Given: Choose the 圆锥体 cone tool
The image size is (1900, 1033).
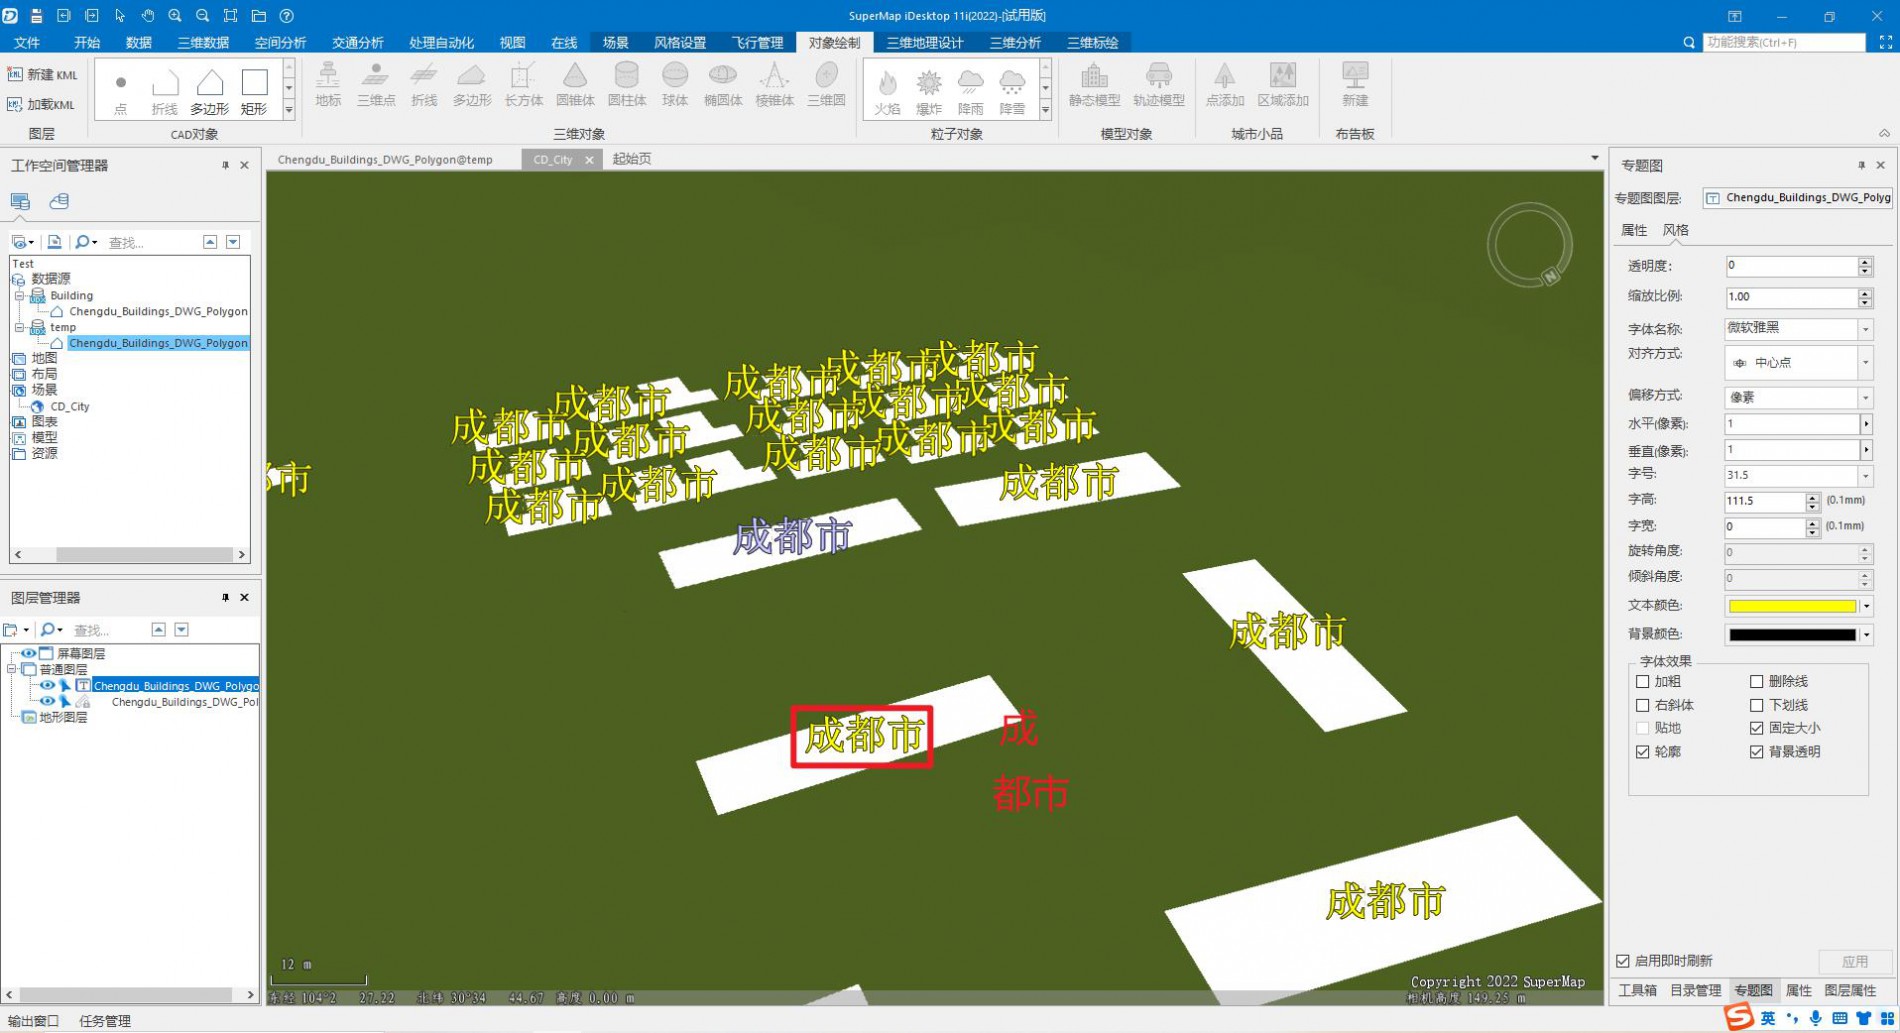Looking at the screenshot, I should point(575,85).
